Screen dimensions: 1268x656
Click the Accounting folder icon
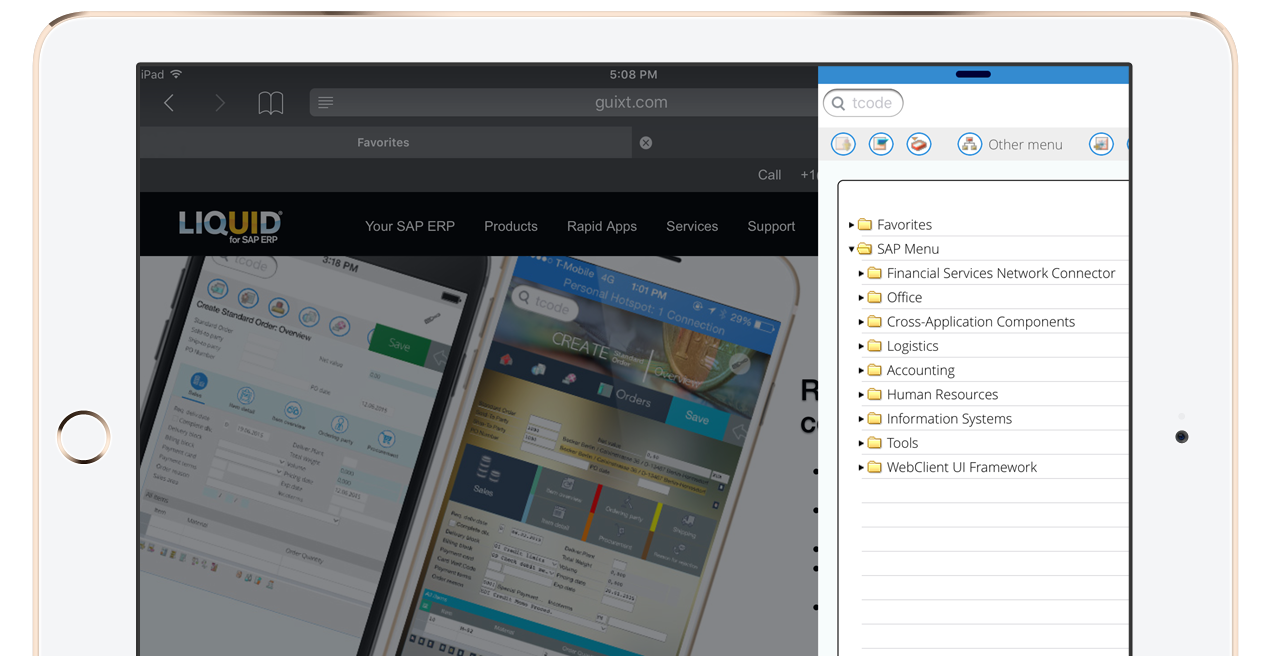tap(875, 370)
